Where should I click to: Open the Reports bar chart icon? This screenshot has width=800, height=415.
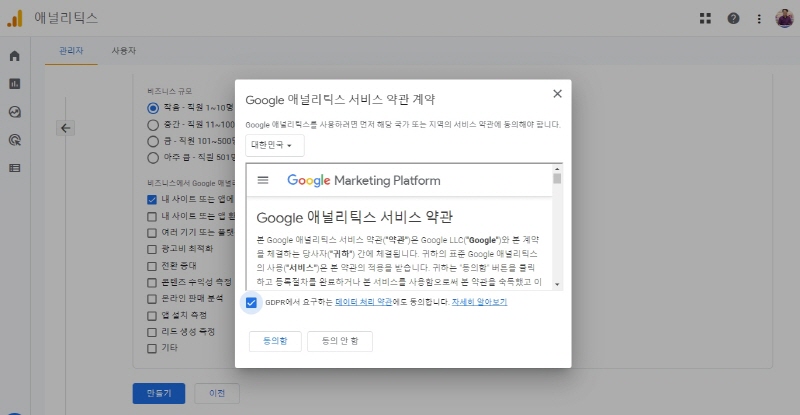click(14, 84)
